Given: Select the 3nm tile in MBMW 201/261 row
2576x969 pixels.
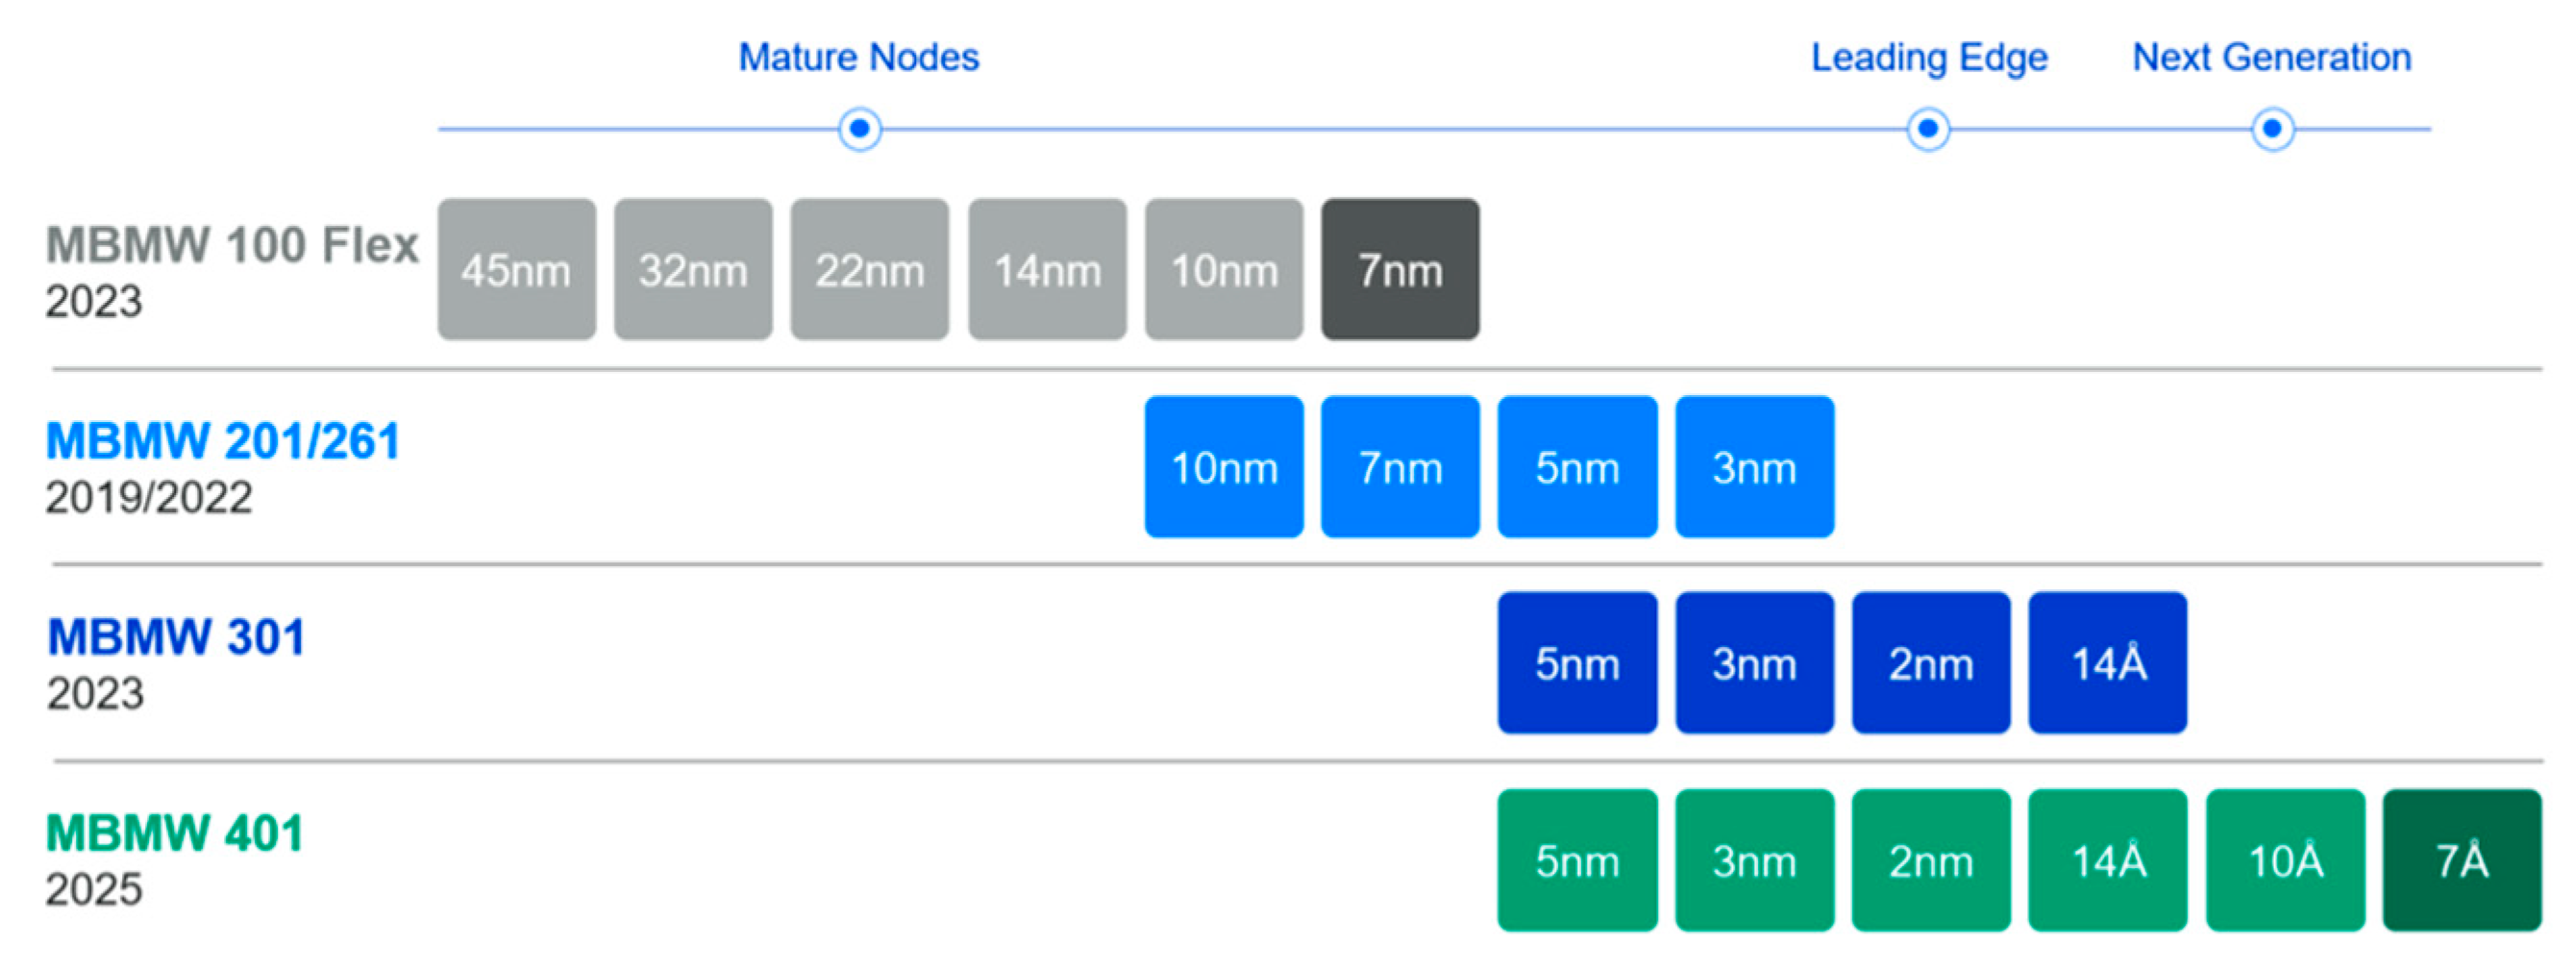Looking at the screenshot, I should tap(1754, 467).
